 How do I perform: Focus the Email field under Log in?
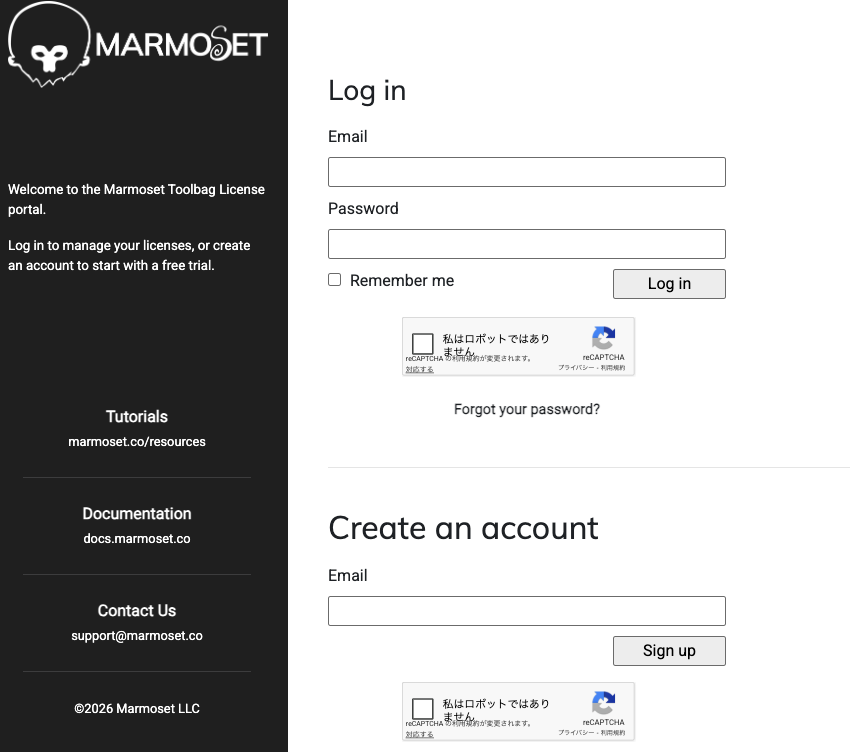526,172
